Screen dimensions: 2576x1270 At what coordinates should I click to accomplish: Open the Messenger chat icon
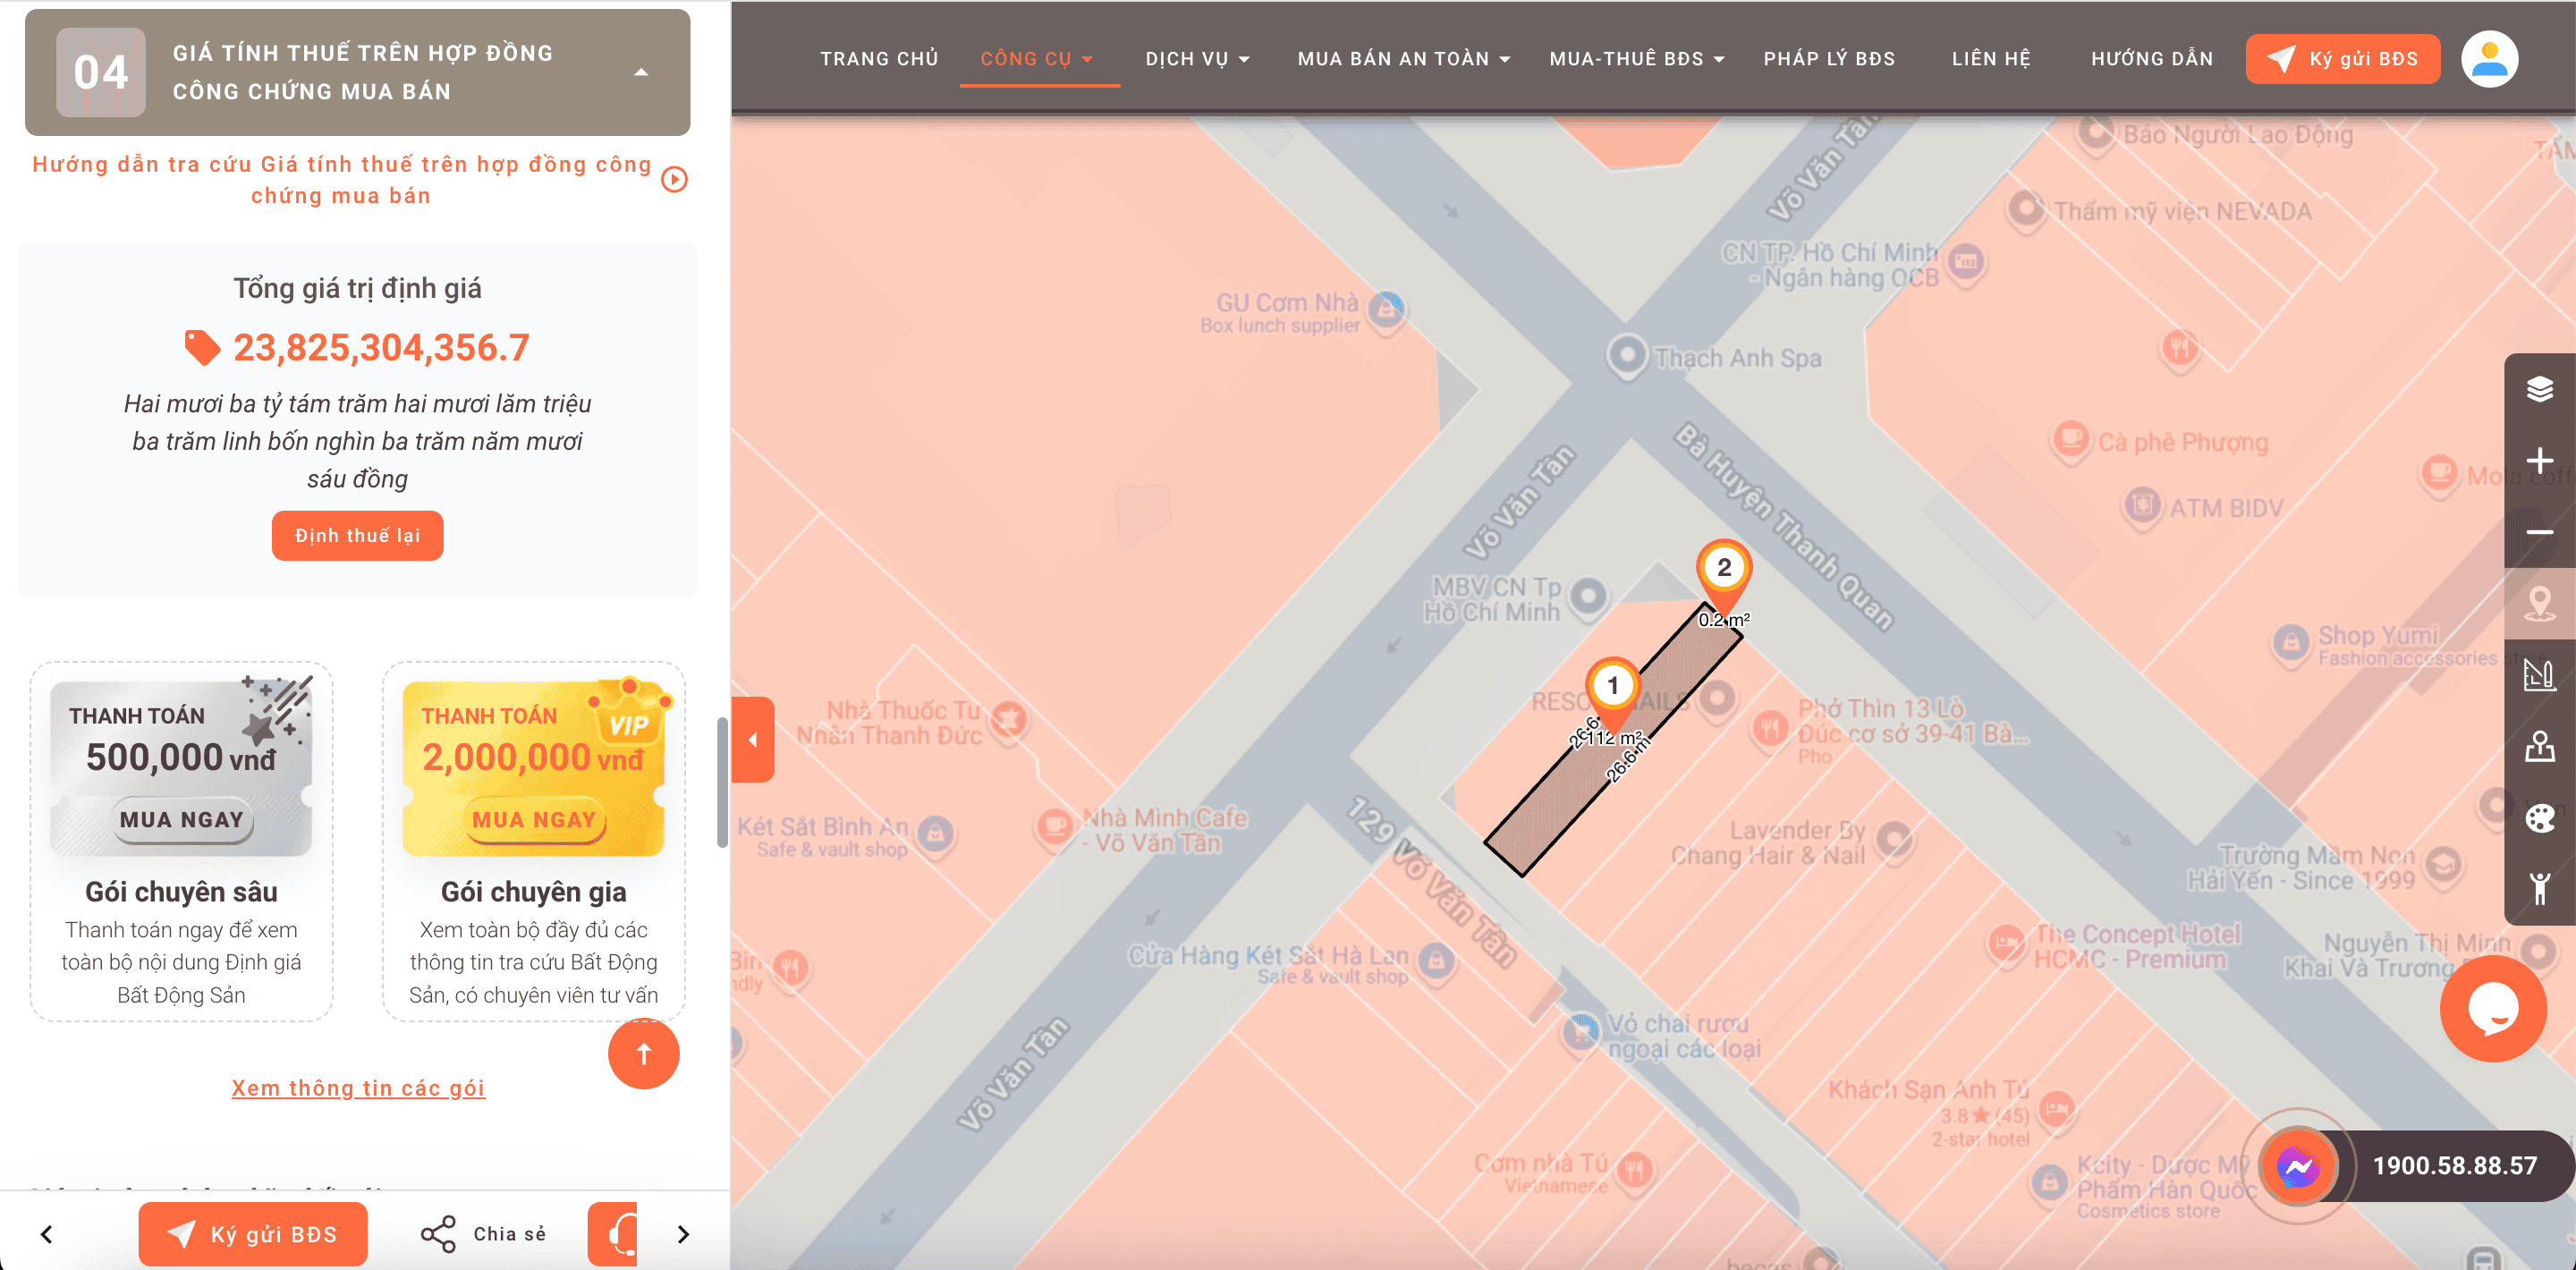click(2297, 1166)
